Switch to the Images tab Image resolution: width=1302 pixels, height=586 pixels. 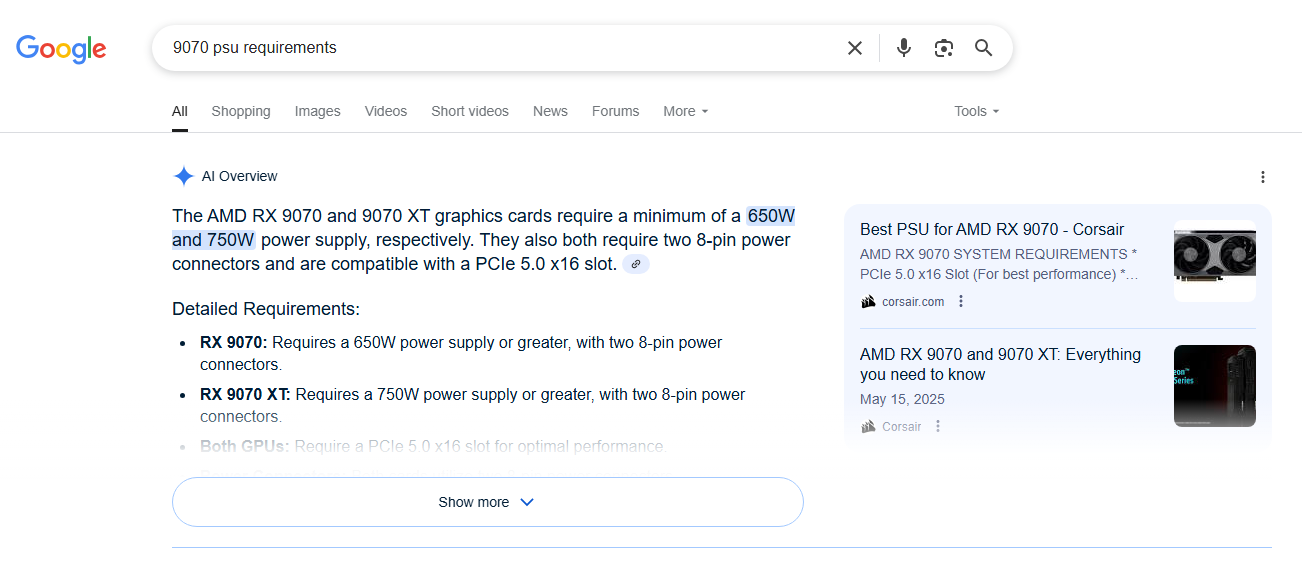coord(318,111)
